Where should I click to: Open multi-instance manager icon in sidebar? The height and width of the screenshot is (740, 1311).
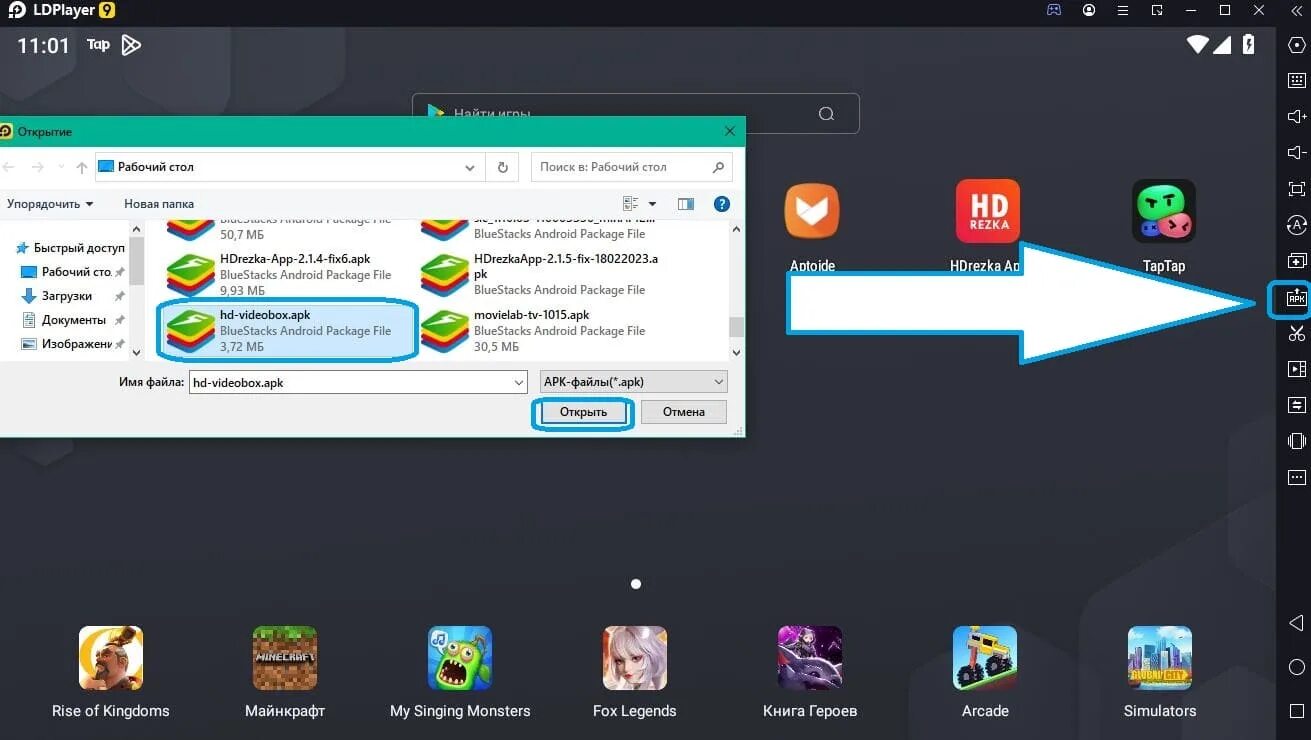(1297, 261)
